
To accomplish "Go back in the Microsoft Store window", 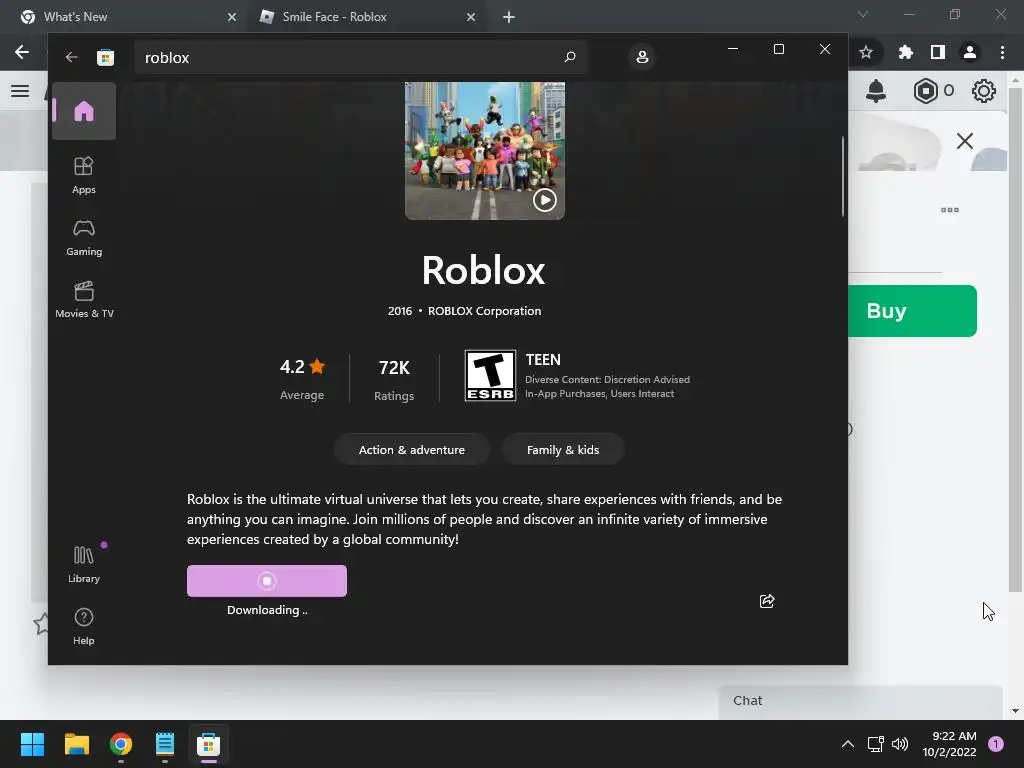I will [72, 57].
